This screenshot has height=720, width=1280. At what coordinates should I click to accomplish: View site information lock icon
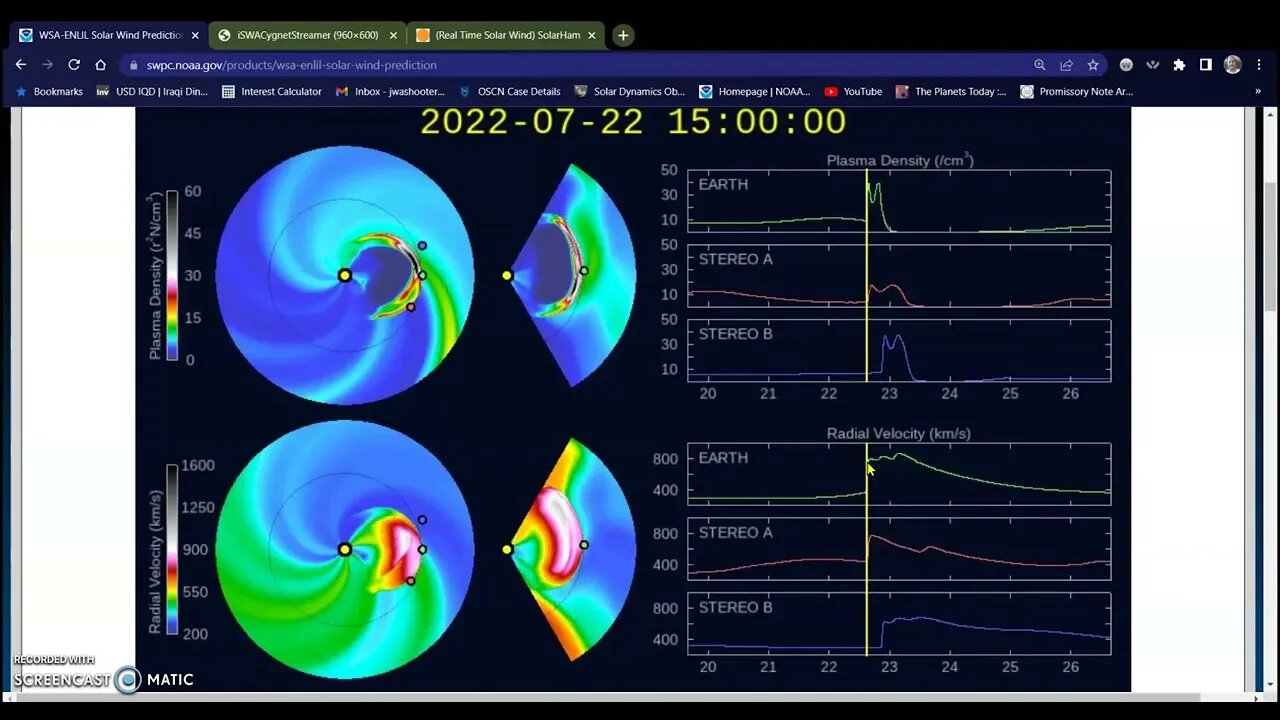134,65
